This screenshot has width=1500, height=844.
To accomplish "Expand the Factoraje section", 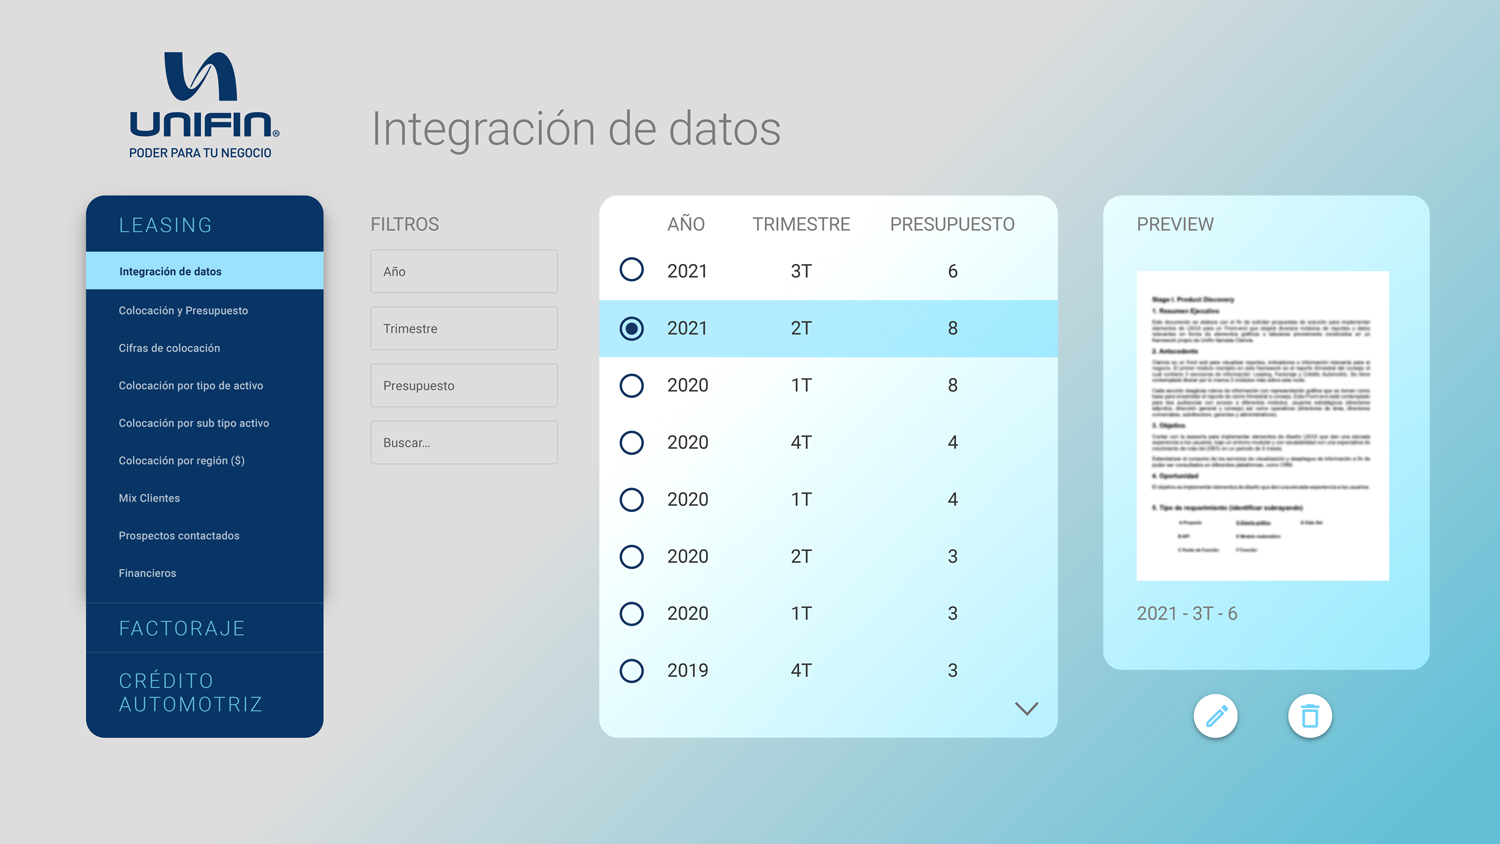I will coord(182,628).
